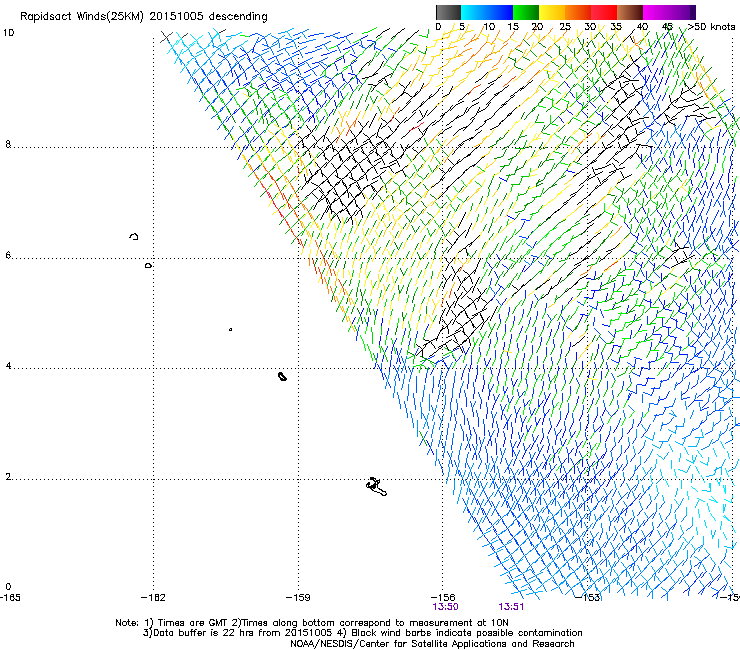Pick the orange 25-30 knots legend swatch
The width and height of the screenshot is (740, 650).
tap(578, 12)
